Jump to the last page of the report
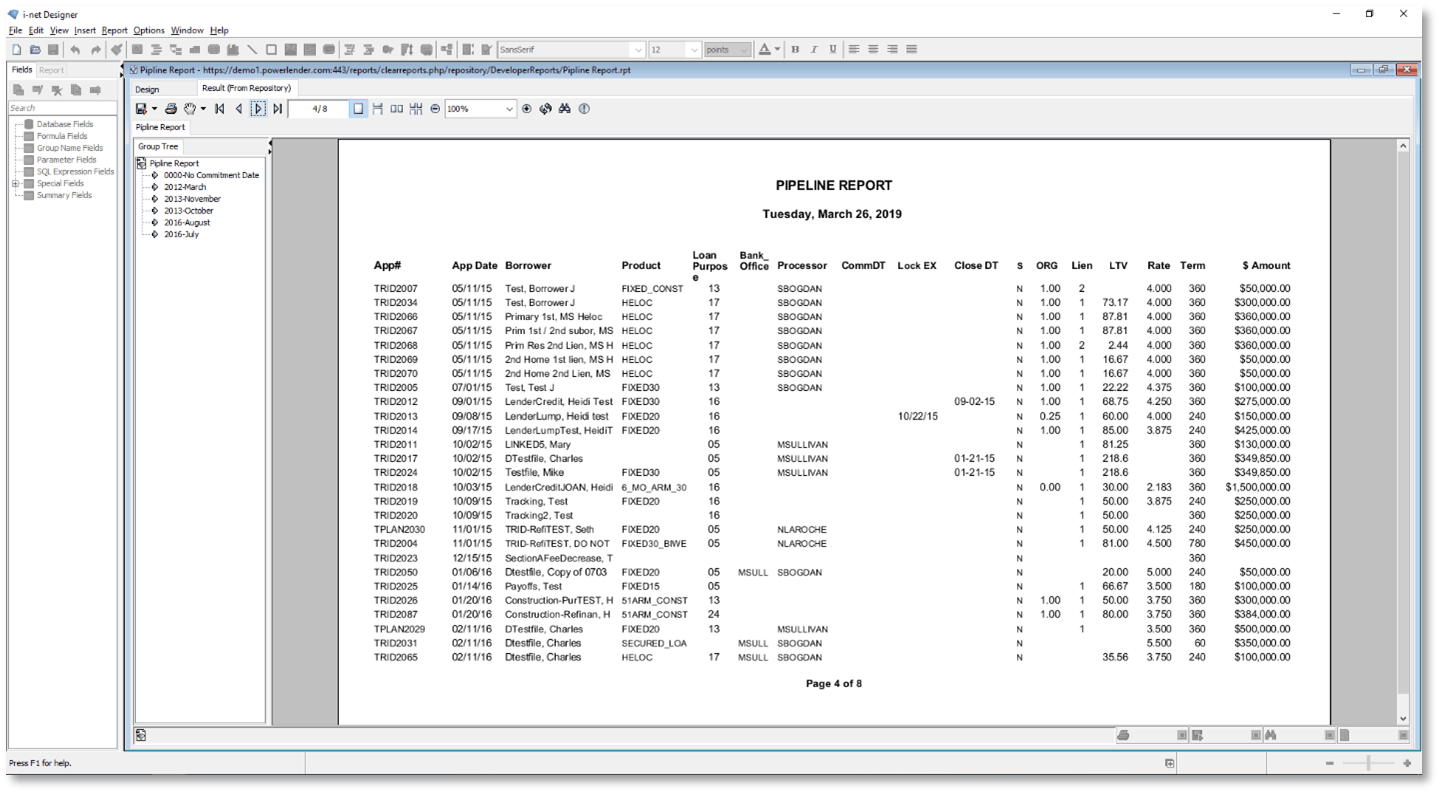 click(x=278, y=109)
